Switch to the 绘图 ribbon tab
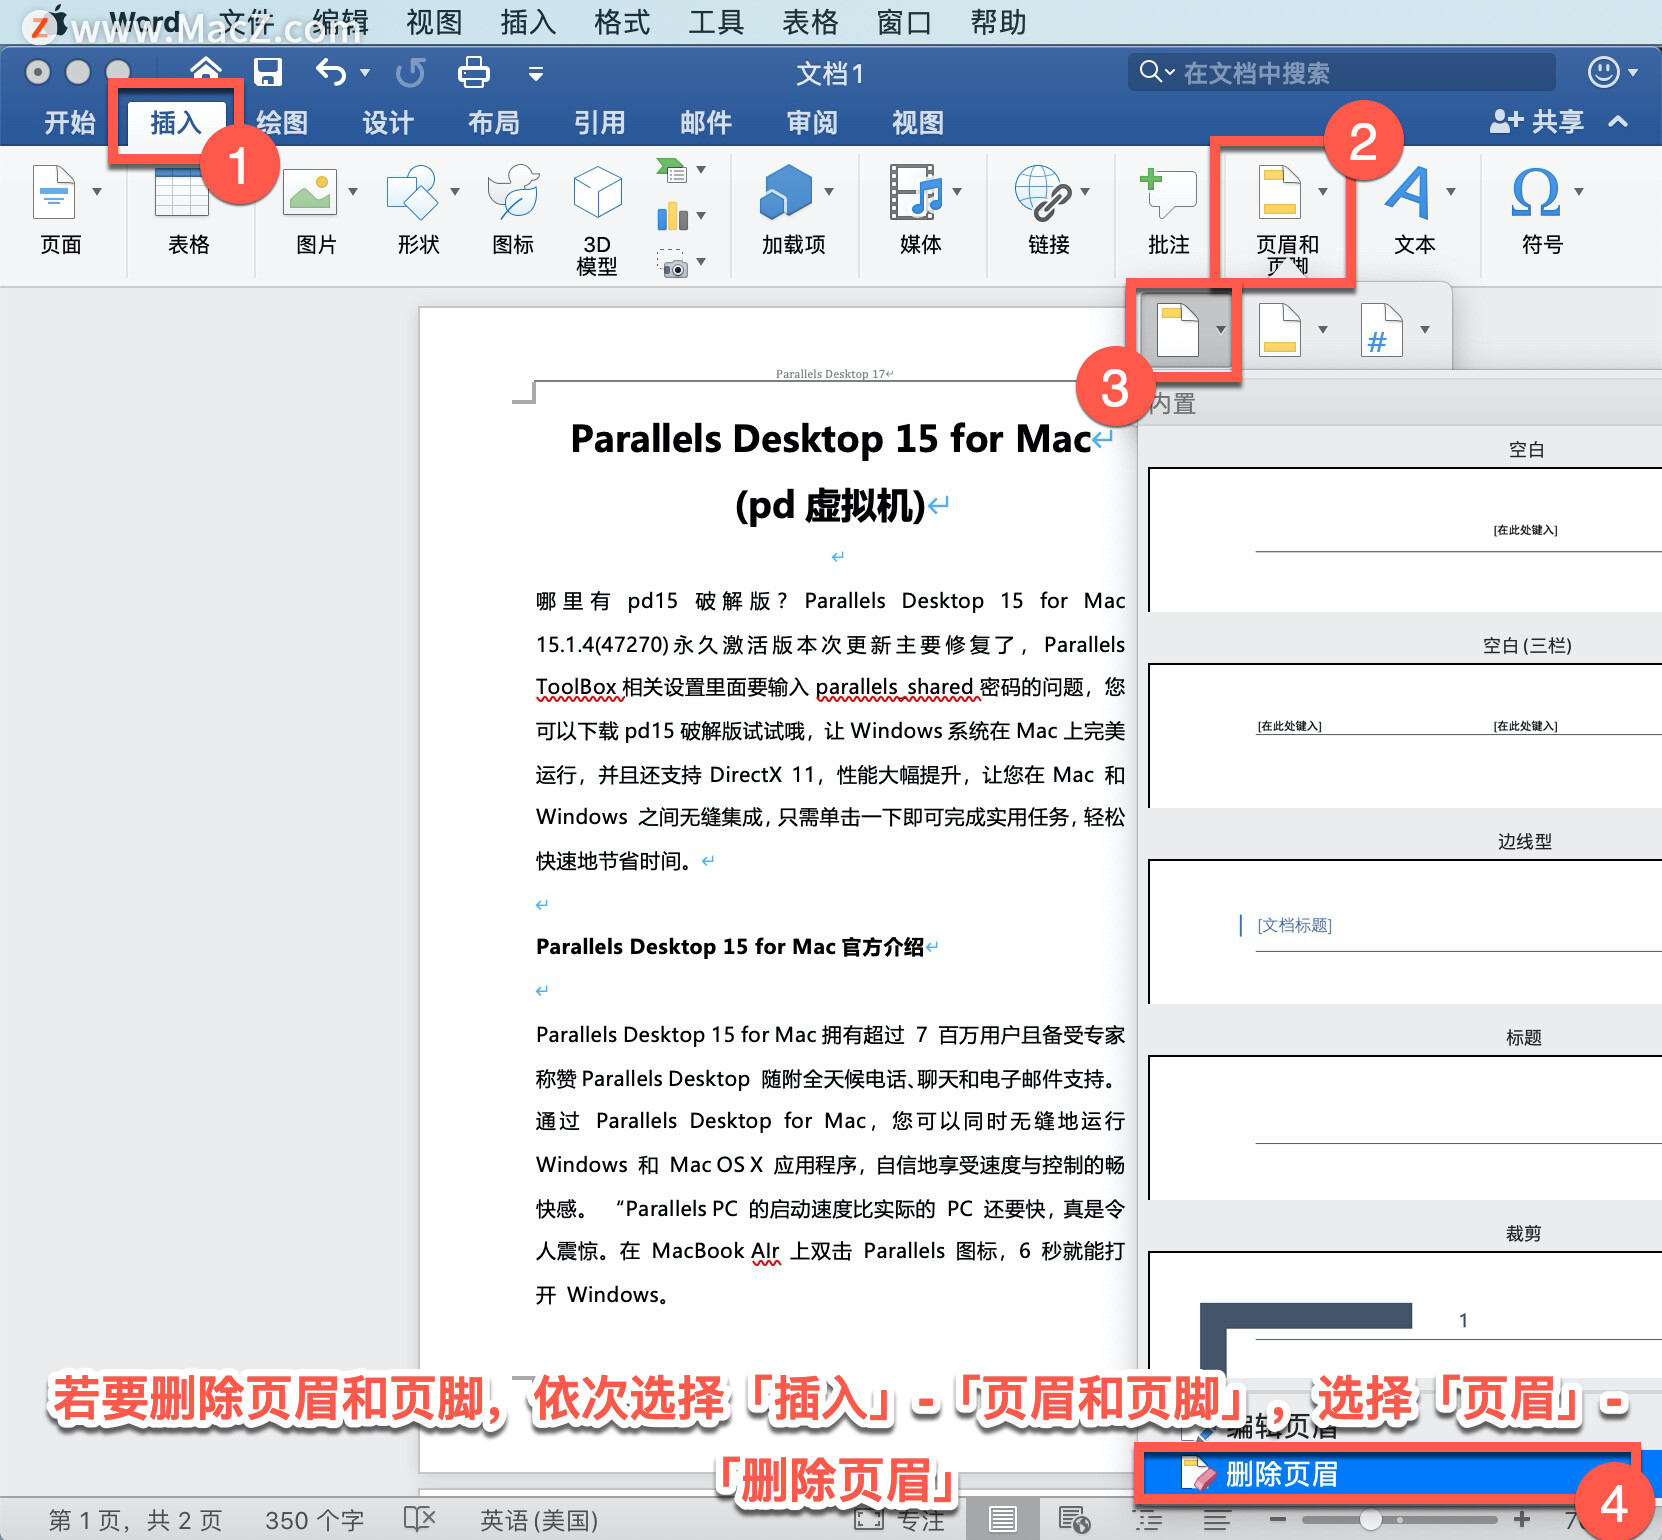The height and width of the screenshot is (1540, 1662). pos(282,122)
